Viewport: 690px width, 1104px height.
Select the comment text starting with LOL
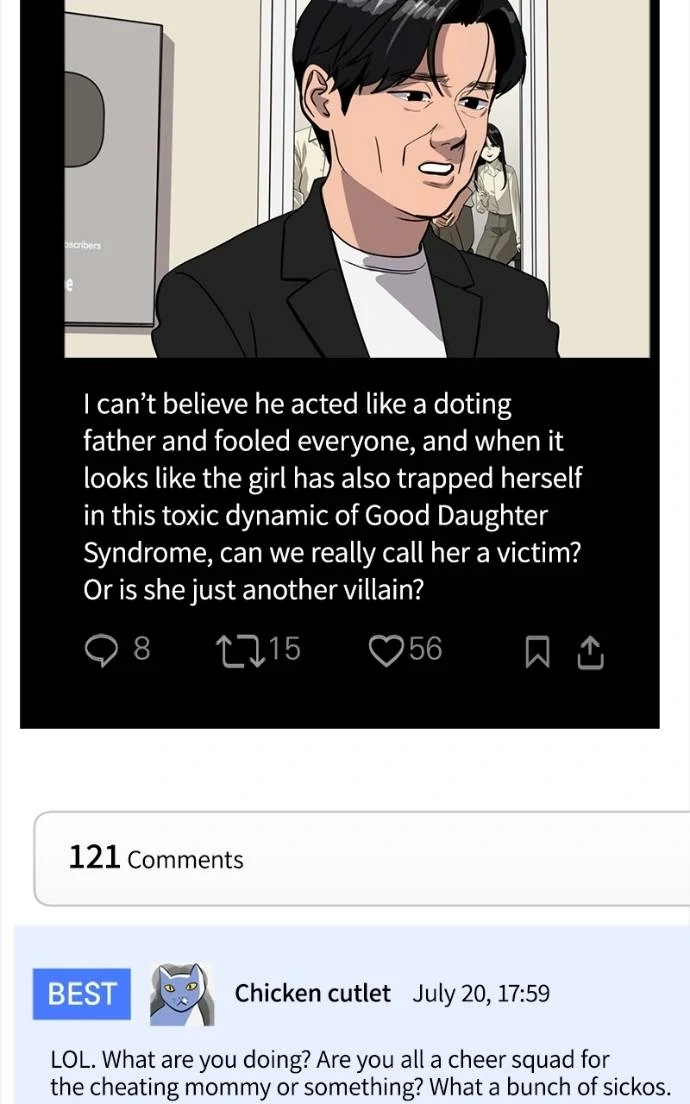point(360,1073)
